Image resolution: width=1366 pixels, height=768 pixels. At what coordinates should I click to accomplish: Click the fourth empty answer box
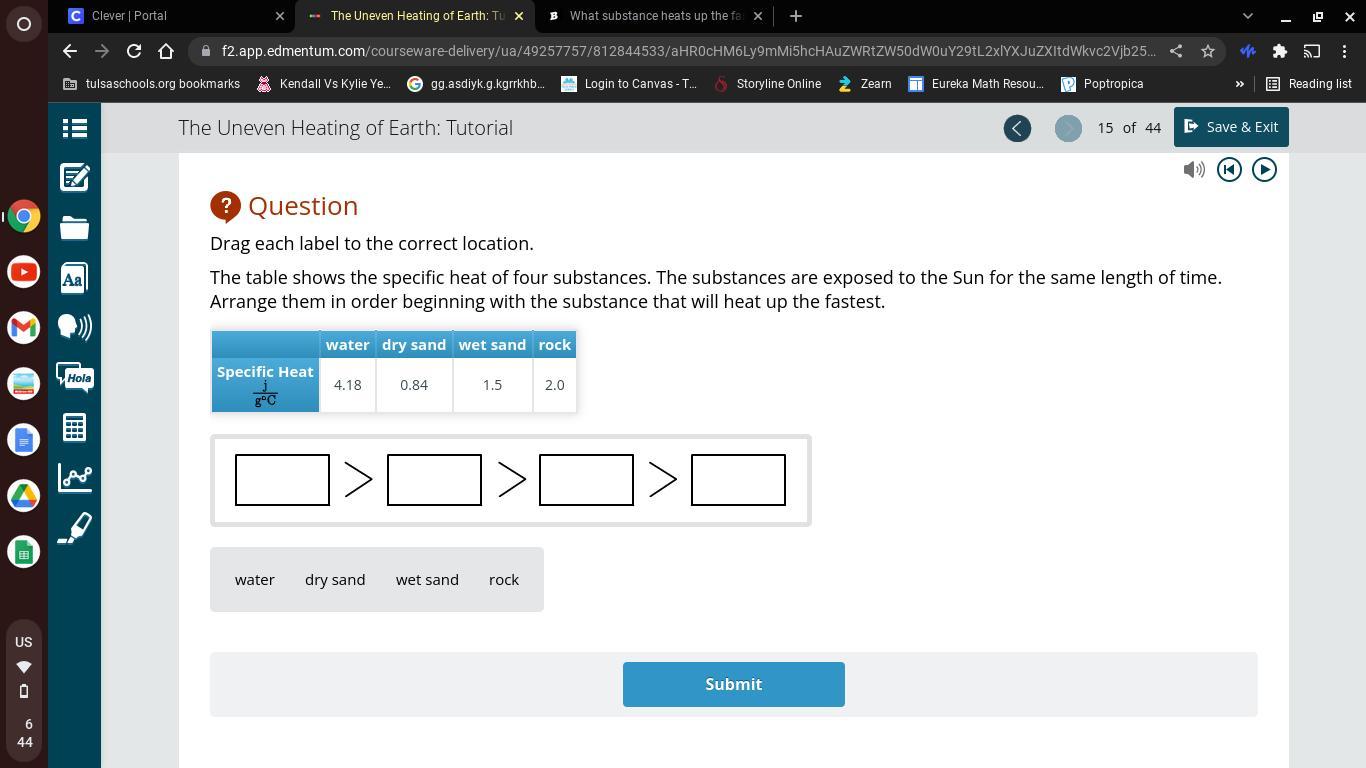738,480
